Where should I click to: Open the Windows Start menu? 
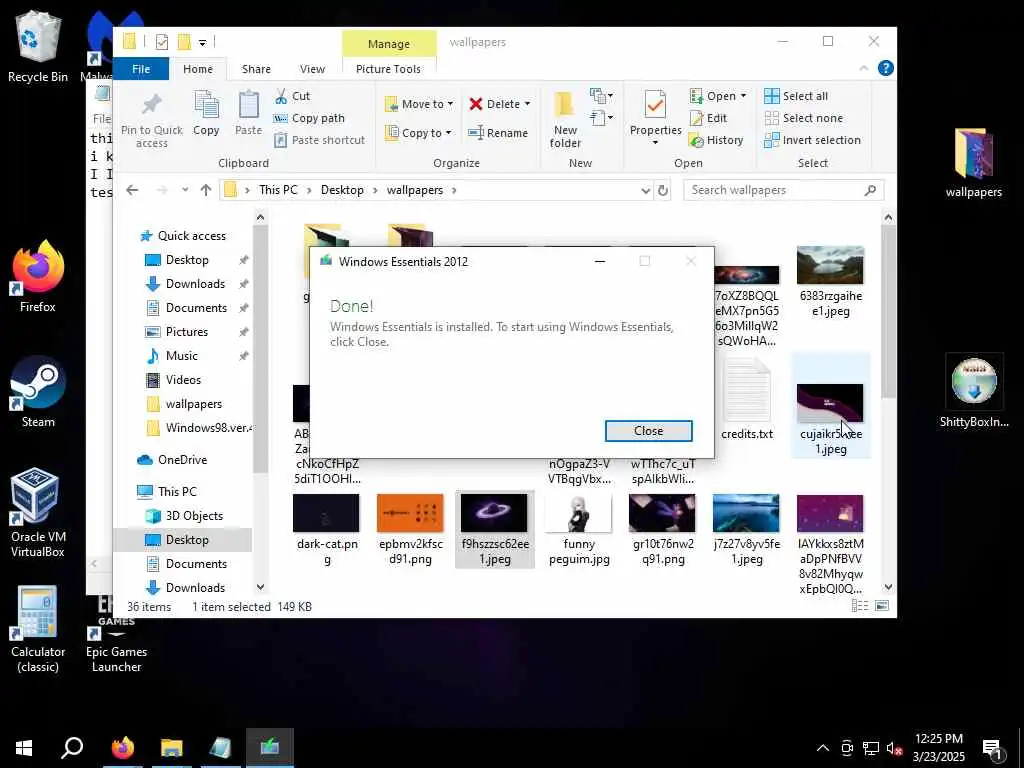pyautogui.click(x=24, y=748)
